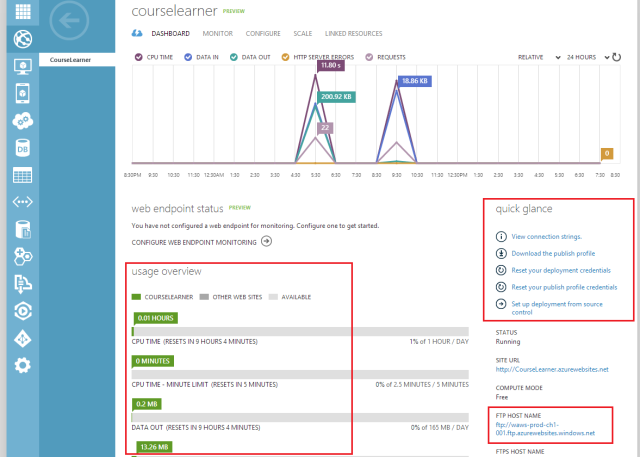Click the courselearner page title
640x457 pixels.
(174, 11)
